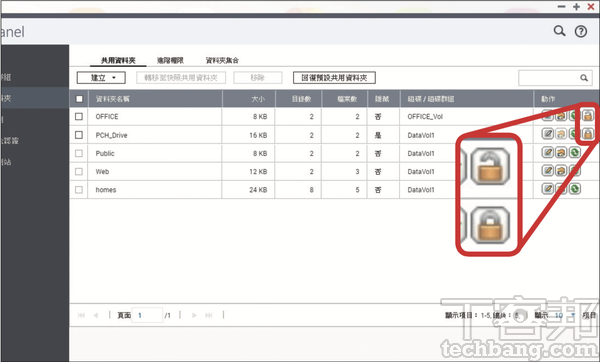Click the 回復預設共用資料夾 button
600x362 pixels.
pyautogui.click(x=334, y=78)
